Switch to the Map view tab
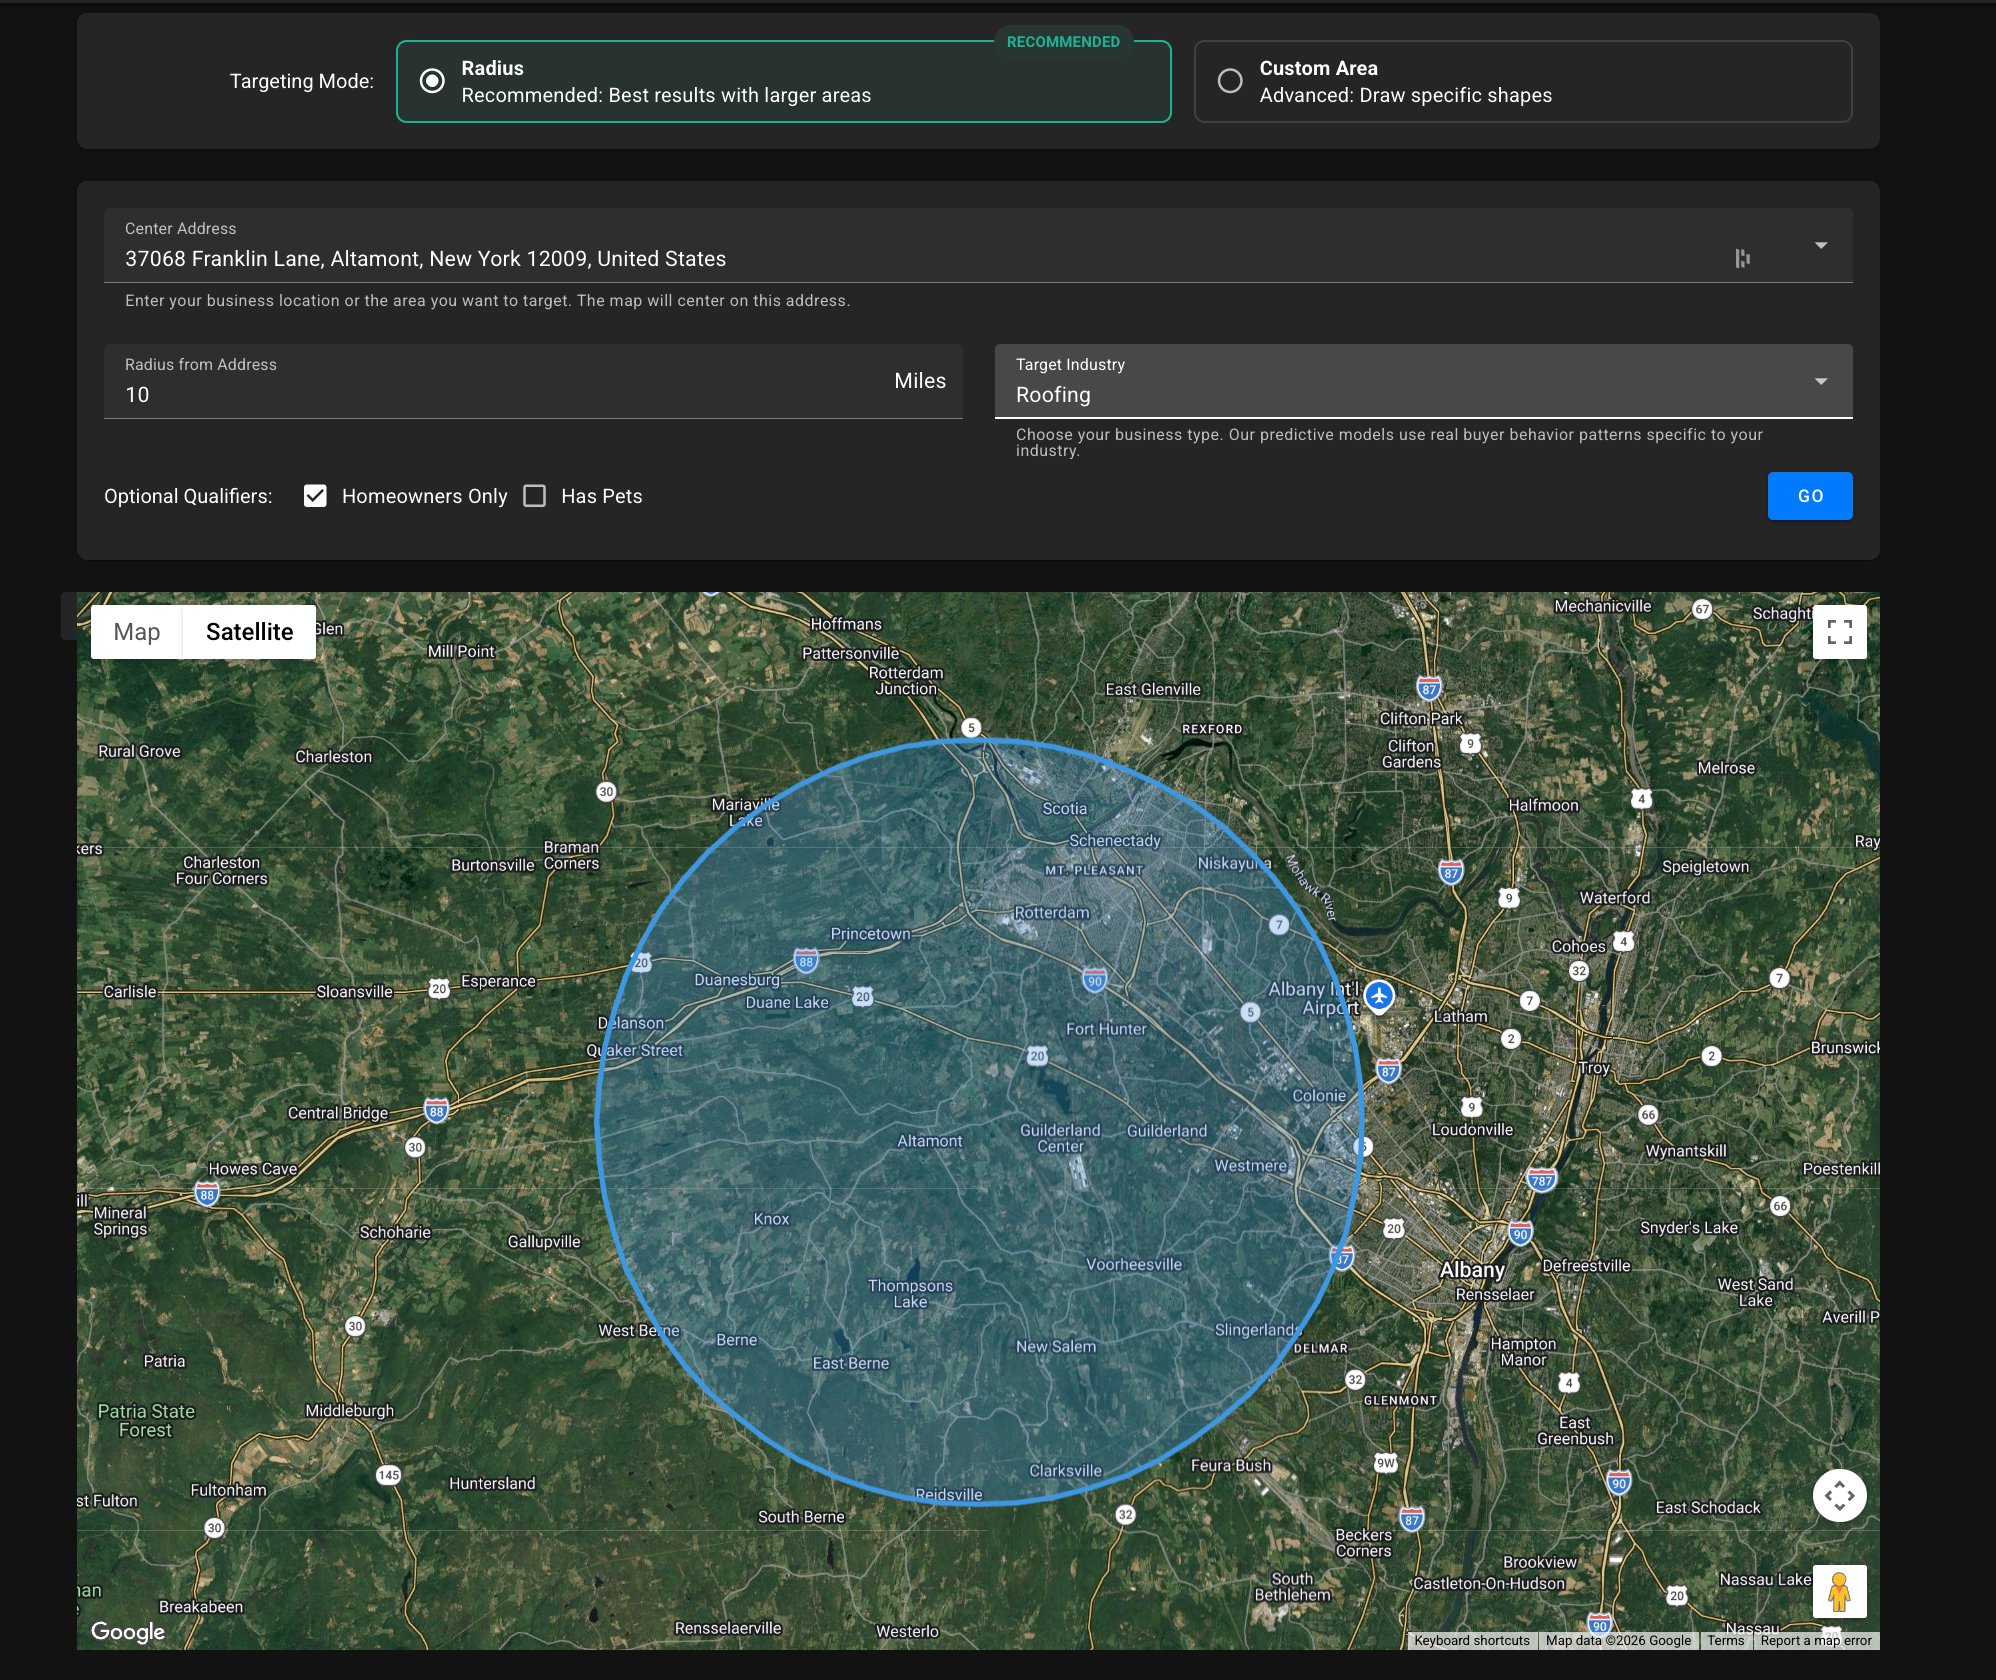Image resolution: width=1996 pixels, height=1680 pixels. (x=136, y=631)
